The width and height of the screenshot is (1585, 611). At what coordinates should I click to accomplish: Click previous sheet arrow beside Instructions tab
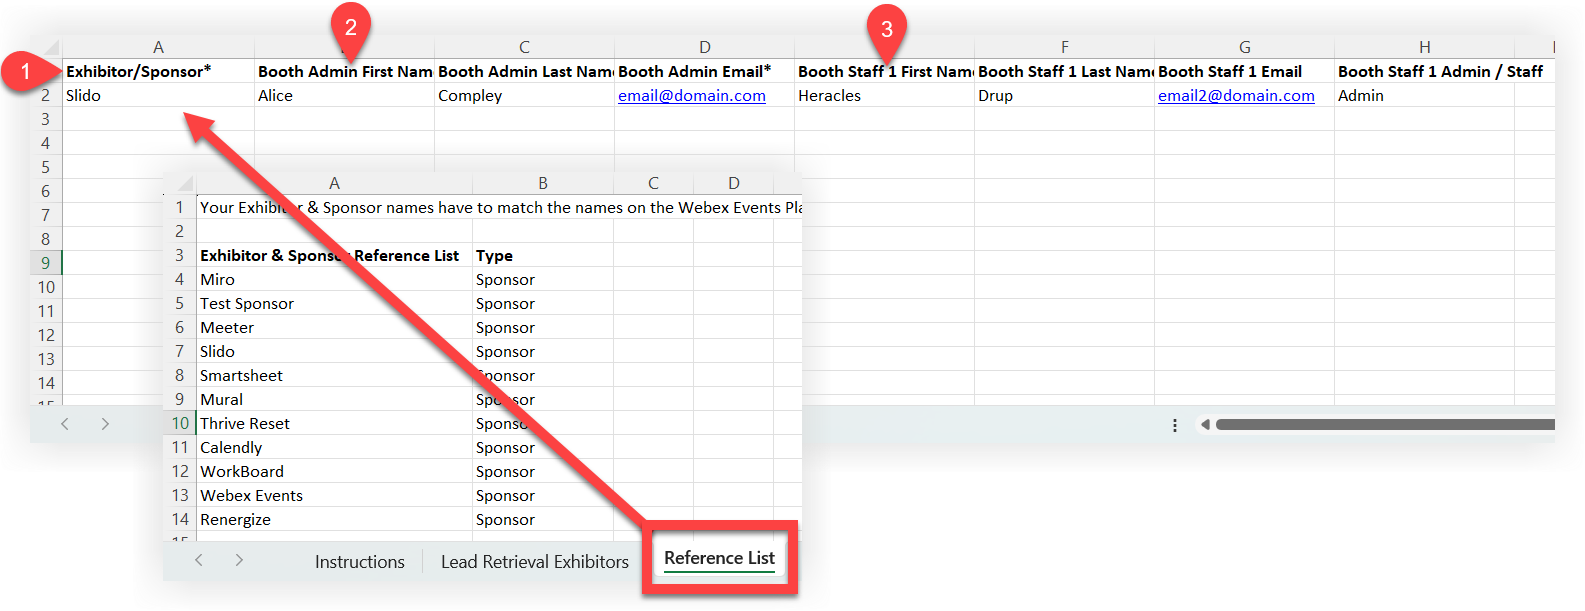[199, 560]
